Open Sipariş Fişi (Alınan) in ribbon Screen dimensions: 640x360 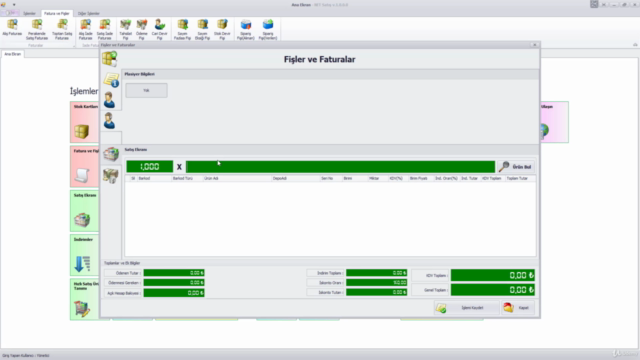246,29
